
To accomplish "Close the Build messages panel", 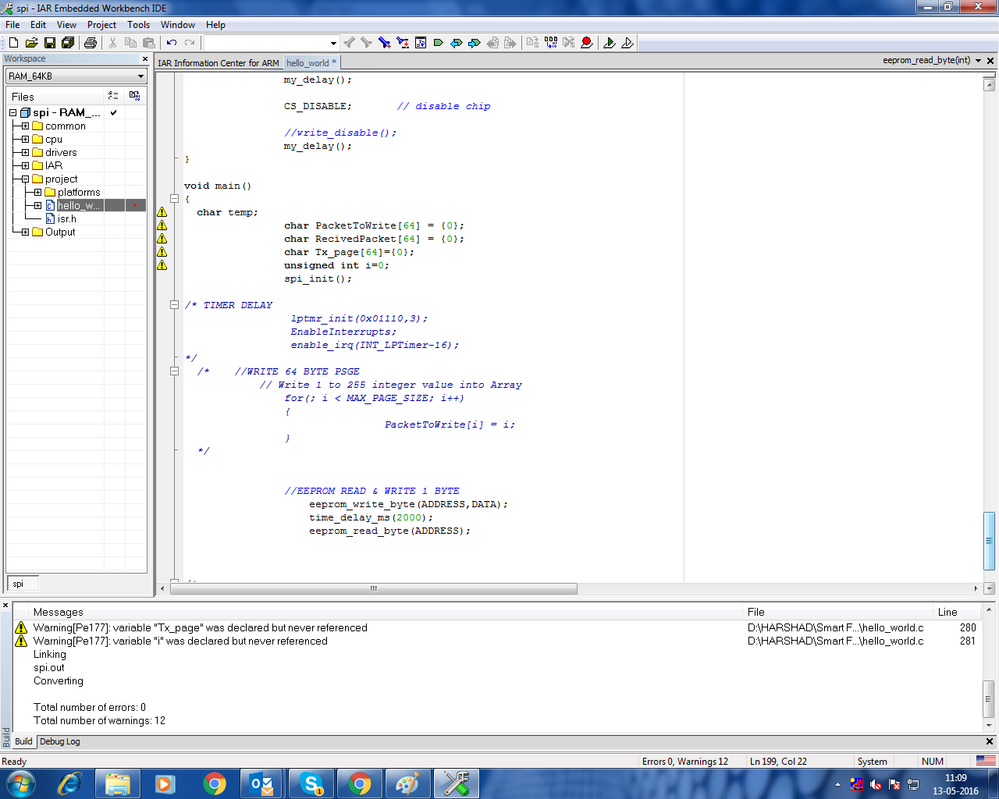I will pos(5,605).
